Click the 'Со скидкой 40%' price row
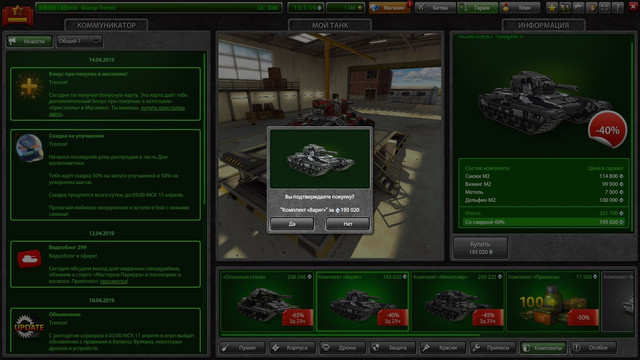The height and width of the screenshot is (360, 640). 544,222
